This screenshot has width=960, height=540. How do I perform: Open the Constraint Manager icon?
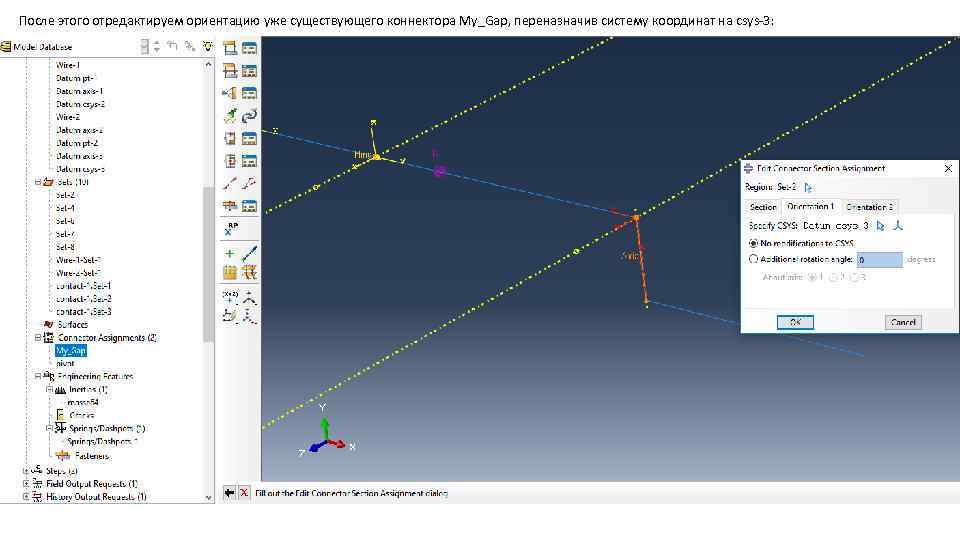[249, 138]
